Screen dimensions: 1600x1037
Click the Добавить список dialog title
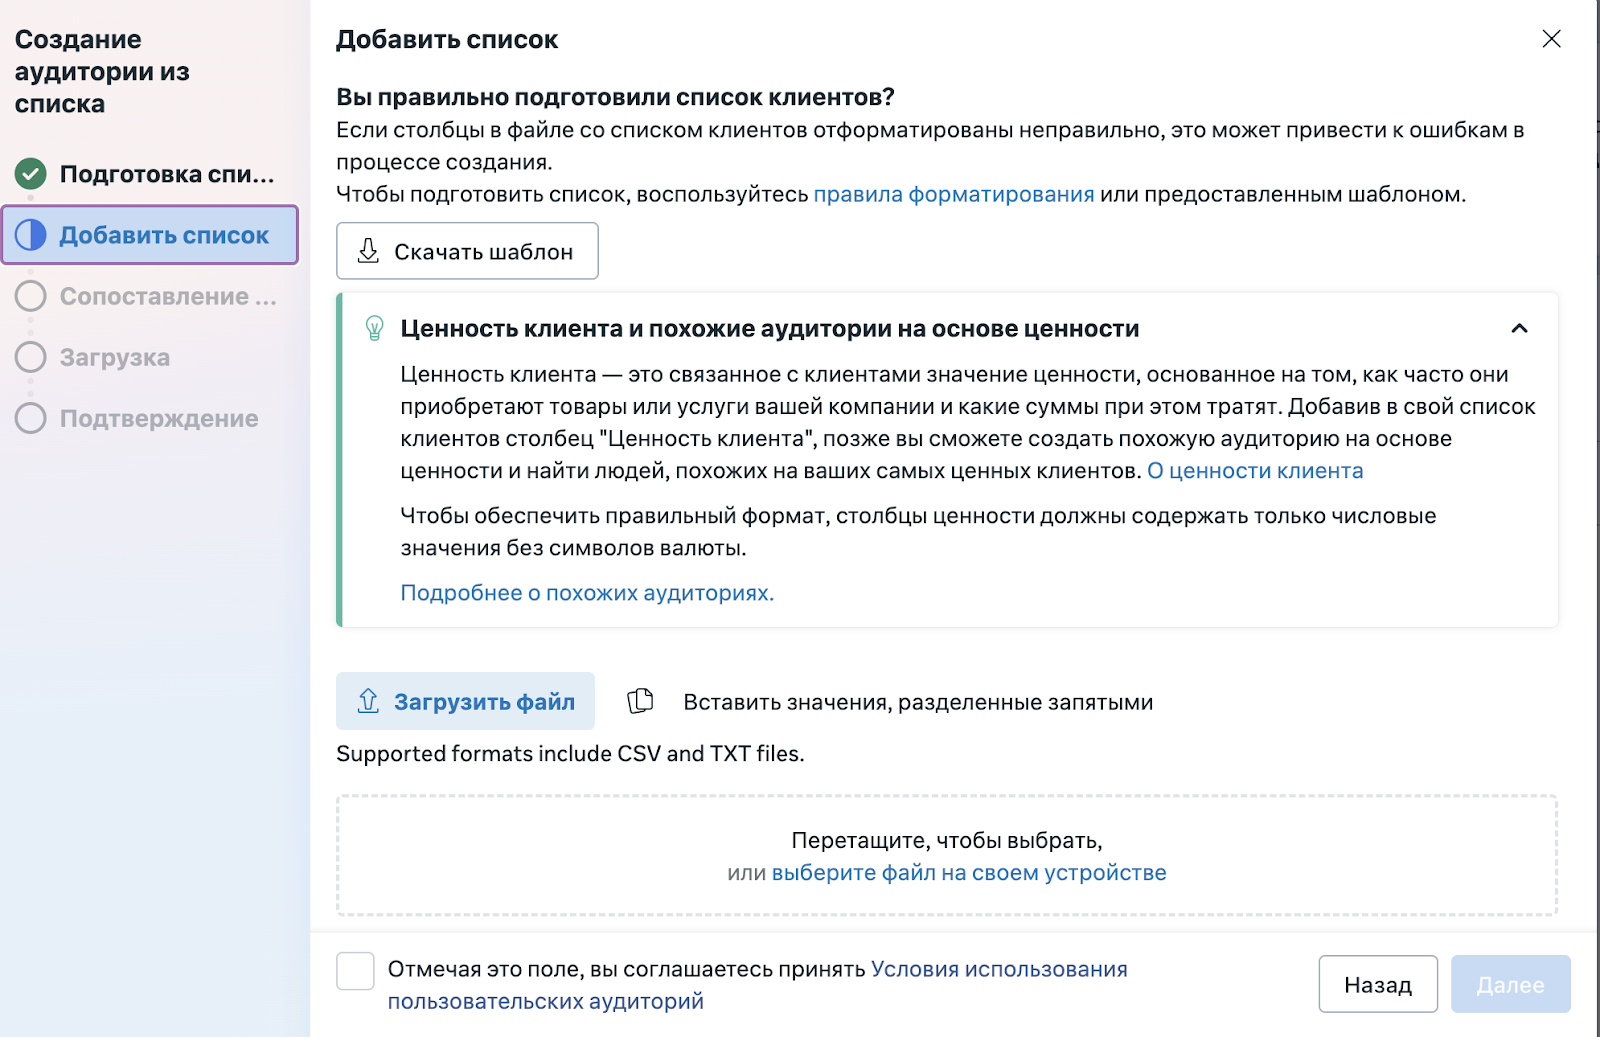[x=447, y=39]
